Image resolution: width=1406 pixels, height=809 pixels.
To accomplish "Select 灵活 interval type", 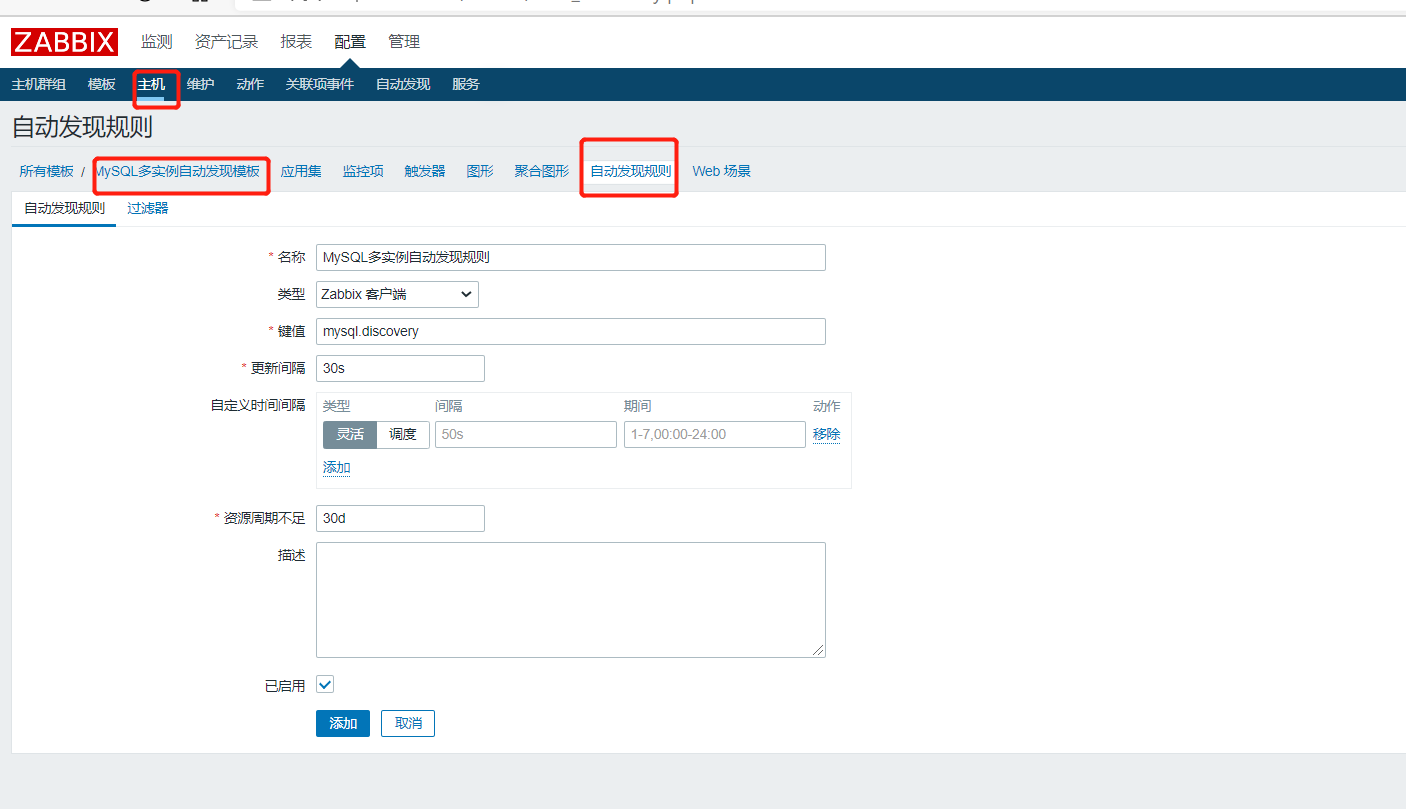I will (x=350, y=434).
